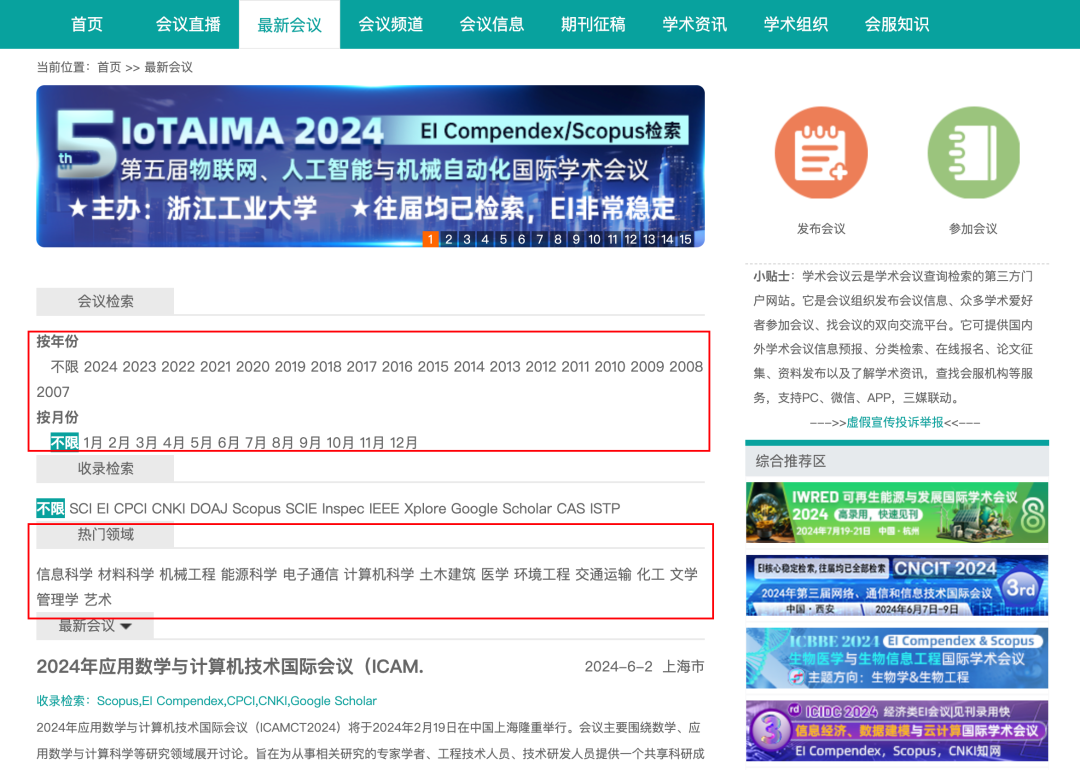Image resolution: width=1080 pixels, height=770 pixels.
Task: Open the IoTAIMA 2024 banner image
Action: pyautogui.click(x=371, y=166)
